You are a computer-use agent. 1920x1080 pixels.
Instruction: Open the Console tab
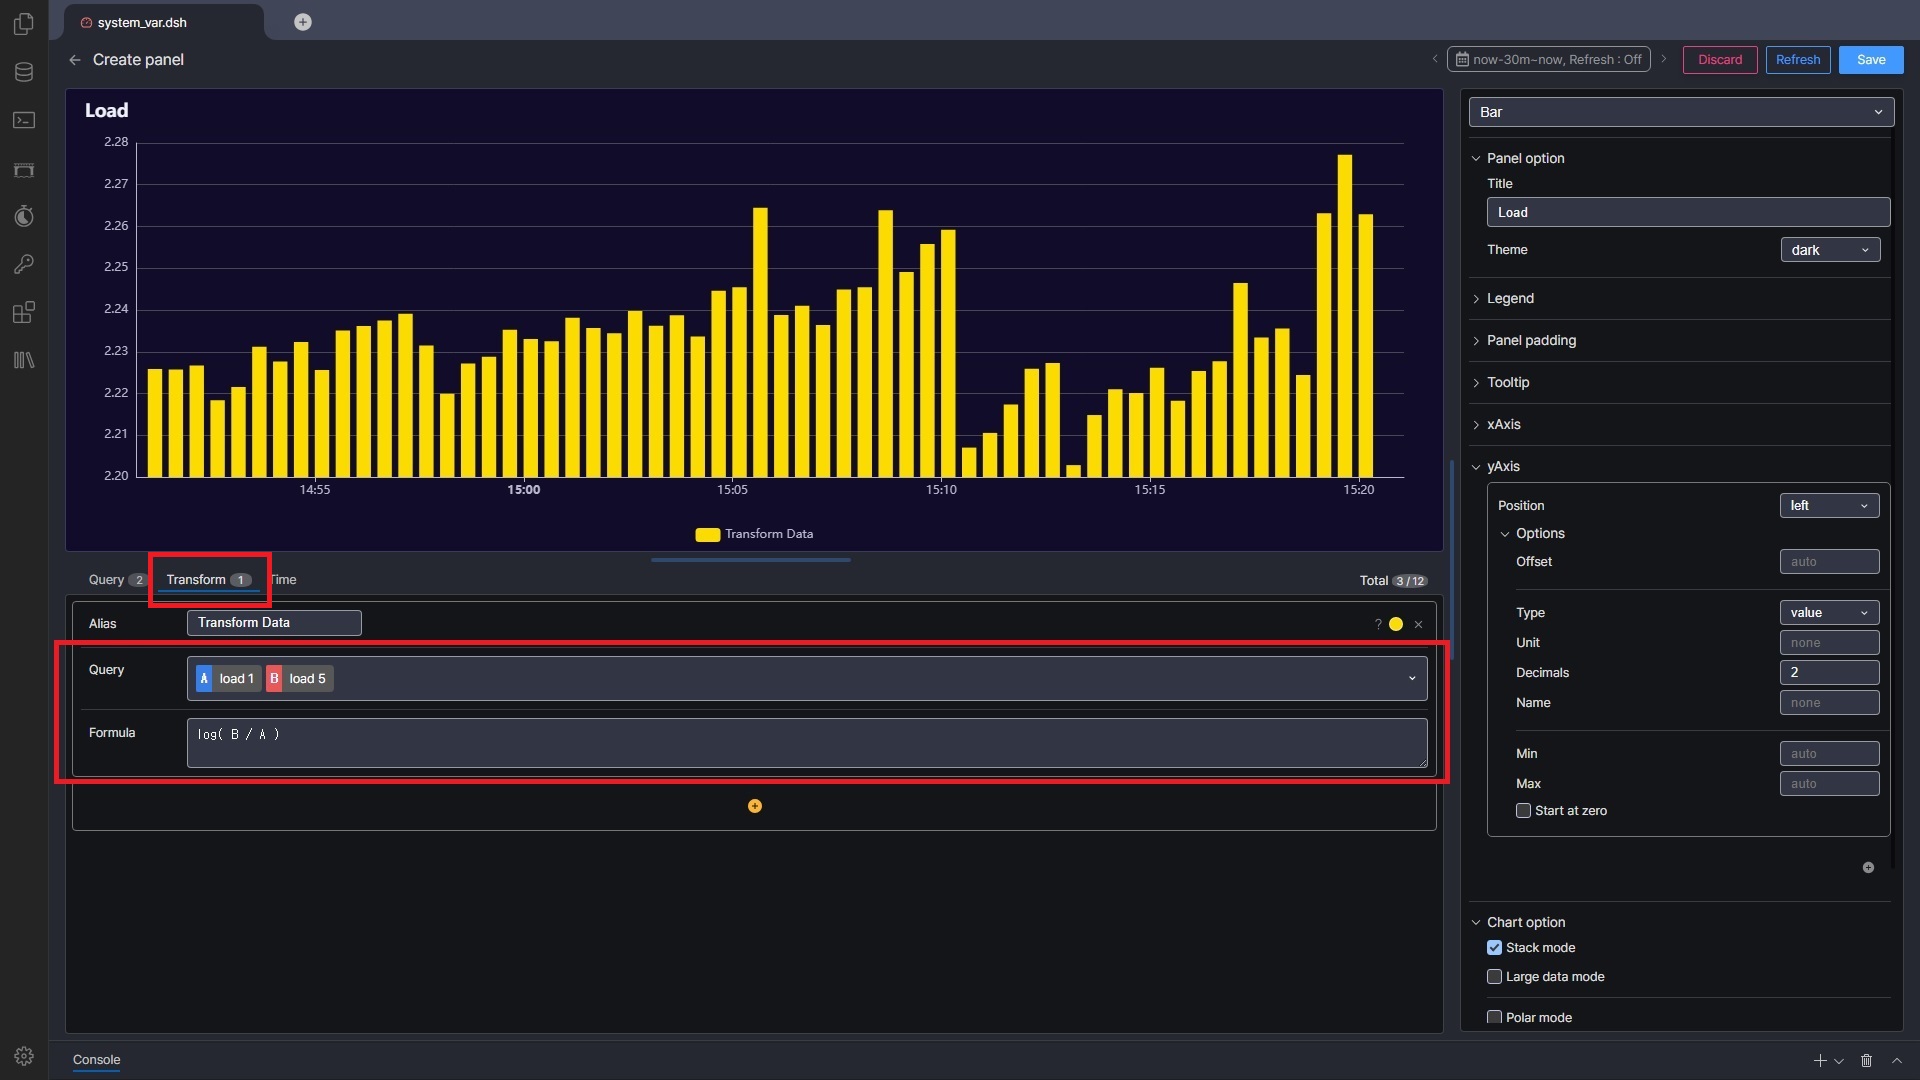96,1060
